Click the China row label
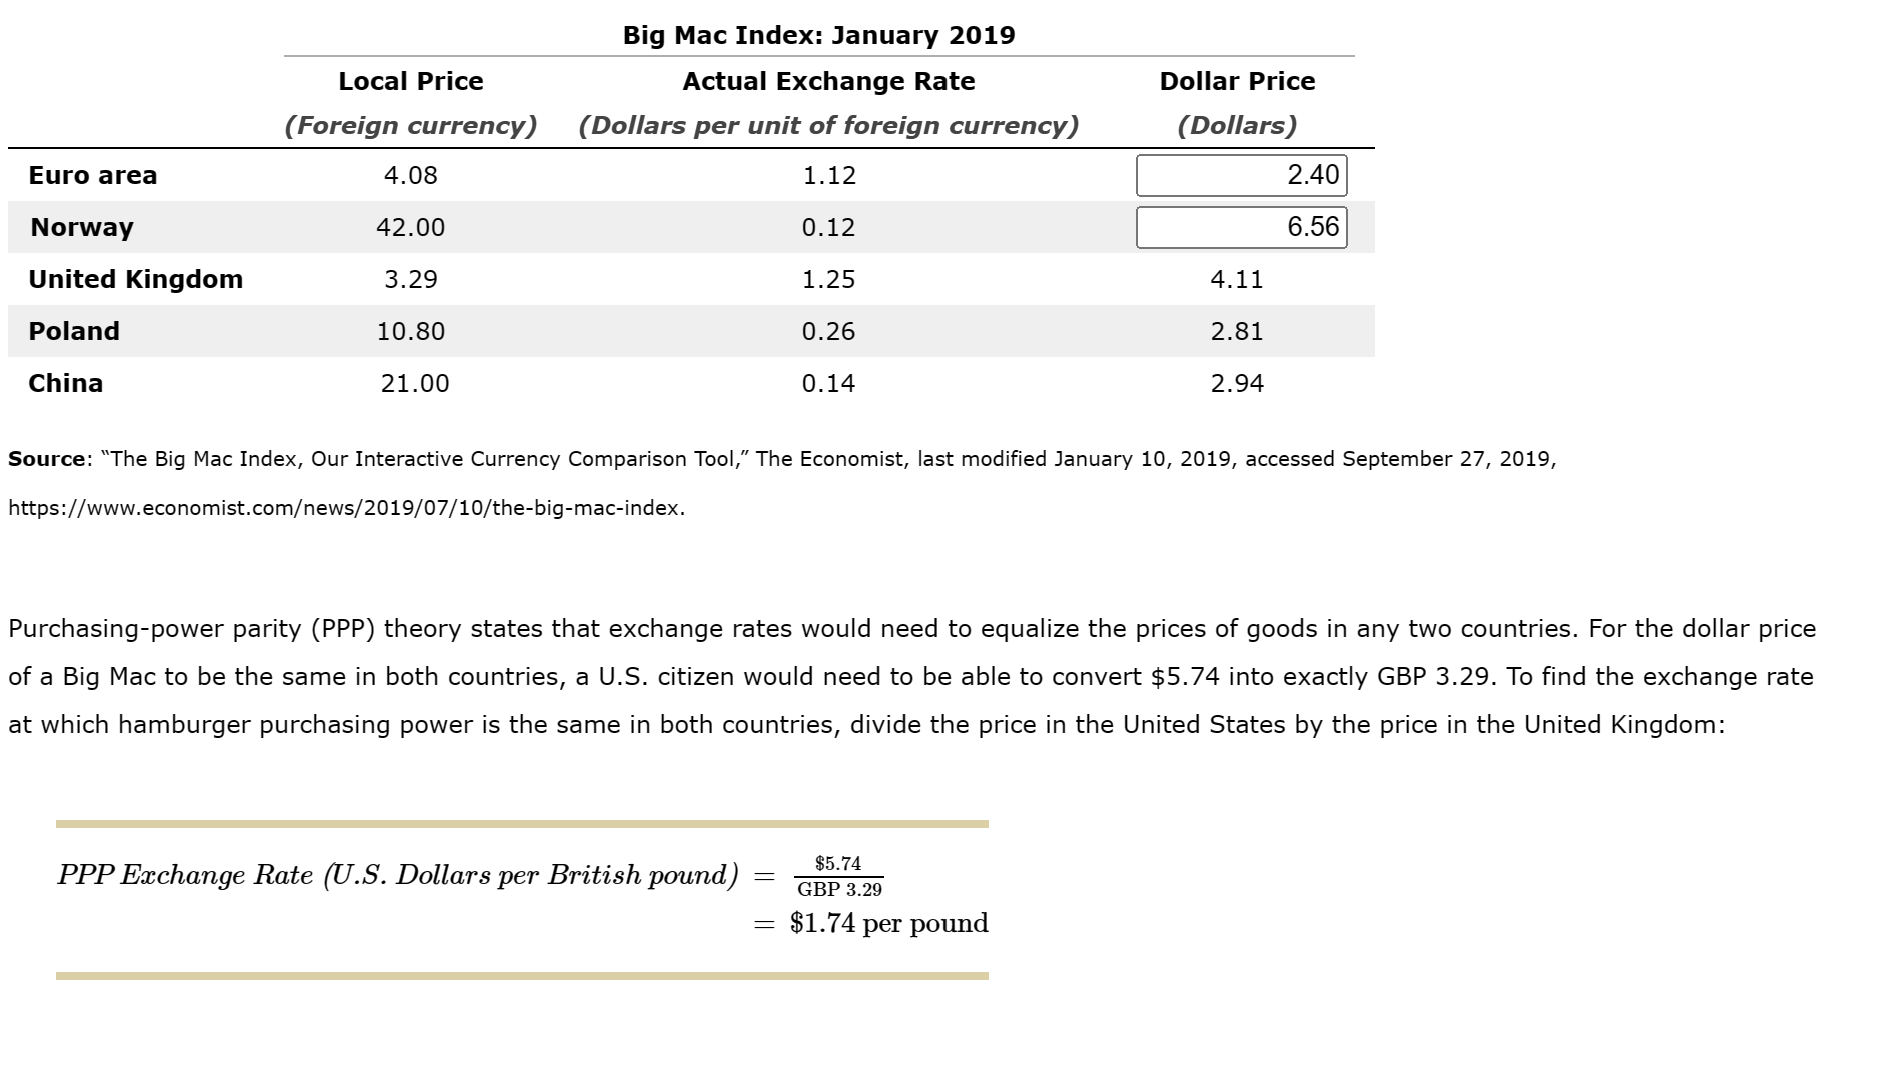The width and height of the screenshot is (1886, 1074). pos(64,382)
